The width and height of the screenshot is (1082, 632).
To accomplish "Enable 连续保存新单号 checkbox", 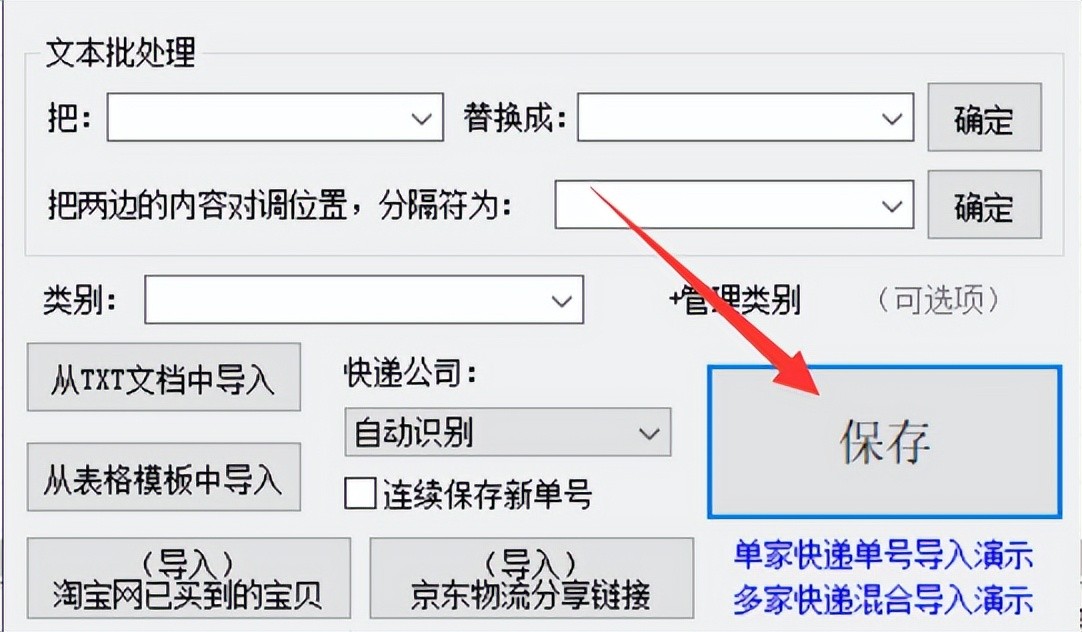I will pos(360,494).
